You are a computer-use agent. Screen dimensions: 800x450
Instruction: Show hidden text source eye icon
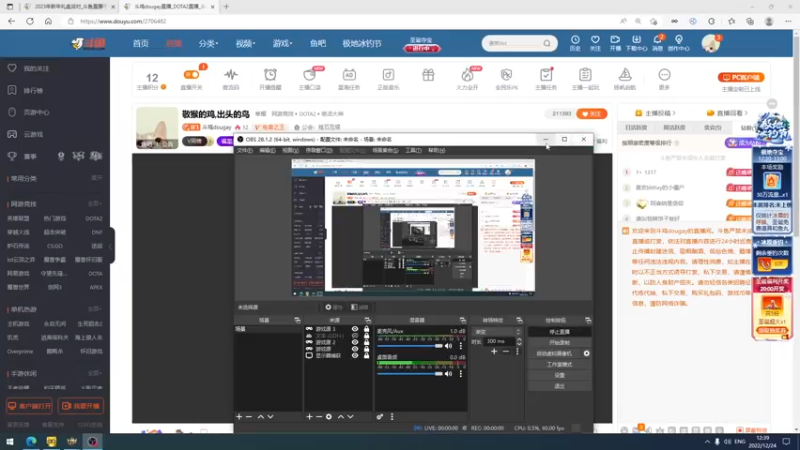click(355, 336)
